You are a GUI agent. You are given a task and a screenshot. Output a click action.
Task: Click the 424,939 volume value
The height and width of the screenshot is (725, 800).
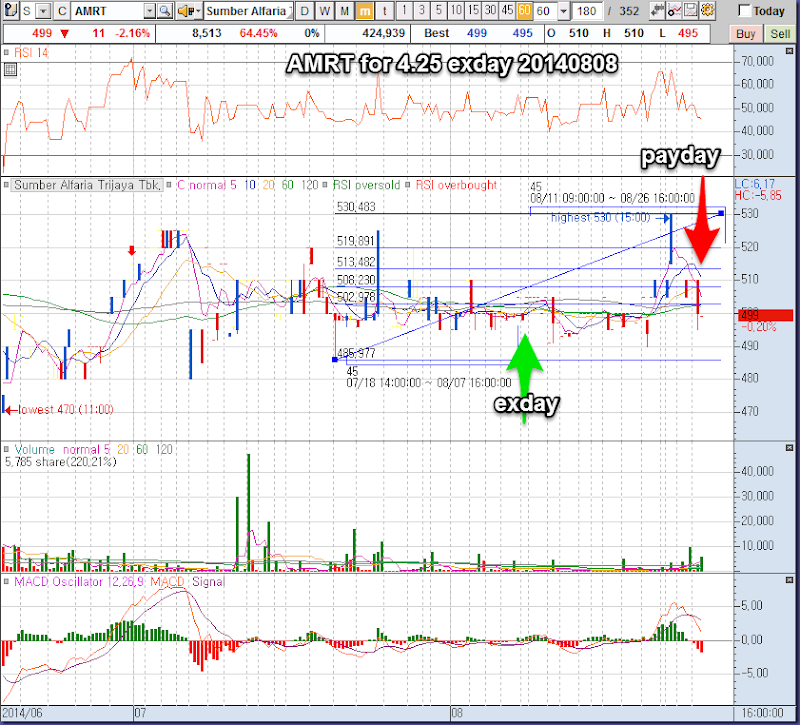383,34
